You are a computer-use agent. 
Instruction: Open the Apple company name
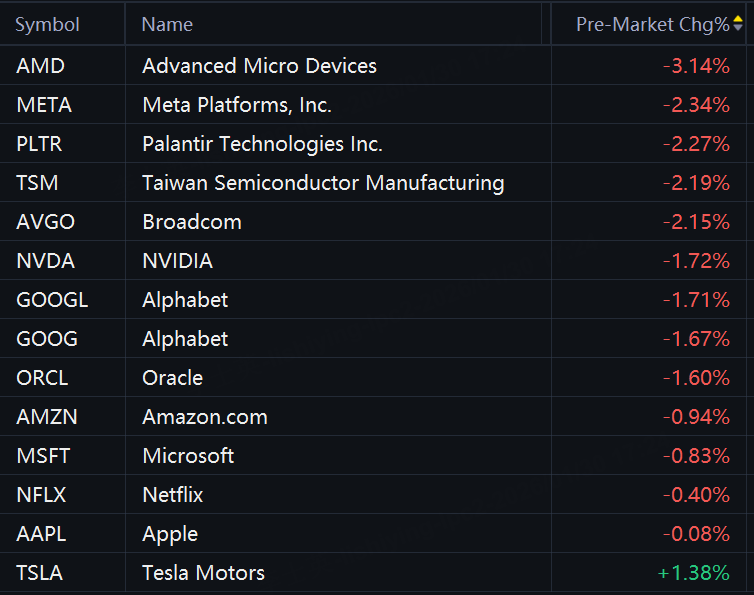(x=170, y=534)
